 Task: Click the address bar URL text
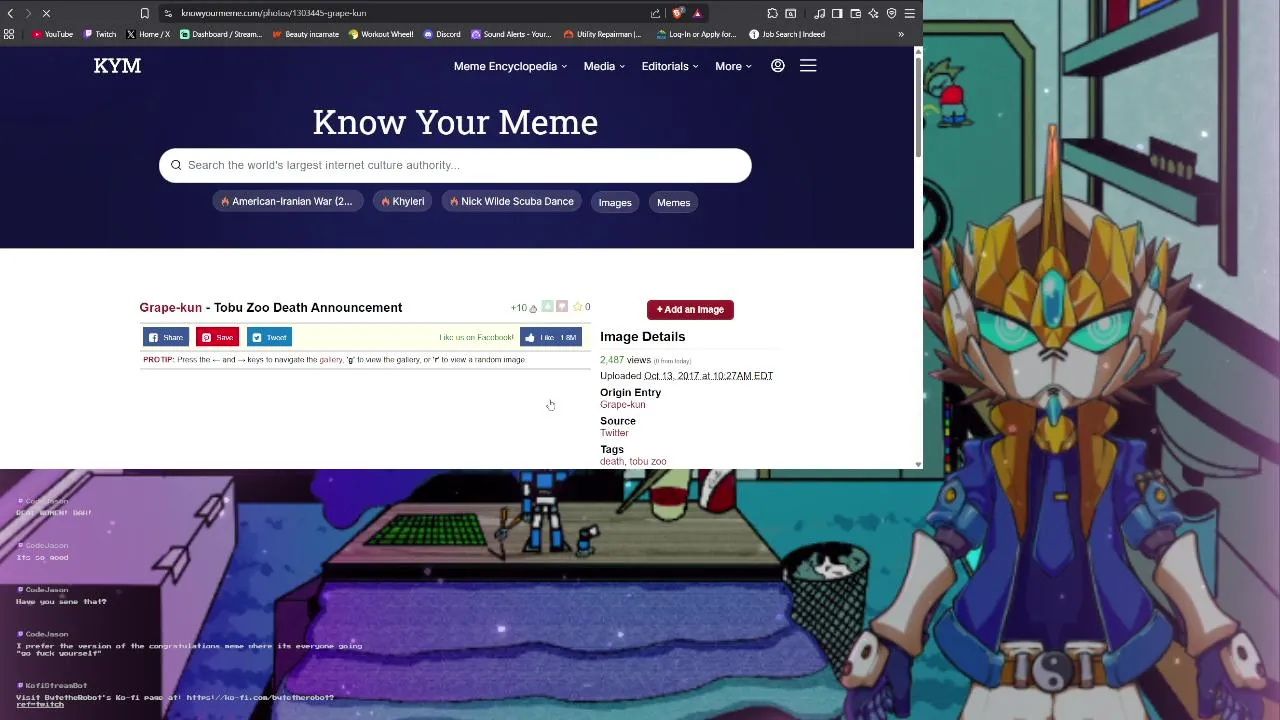(273, 13)
